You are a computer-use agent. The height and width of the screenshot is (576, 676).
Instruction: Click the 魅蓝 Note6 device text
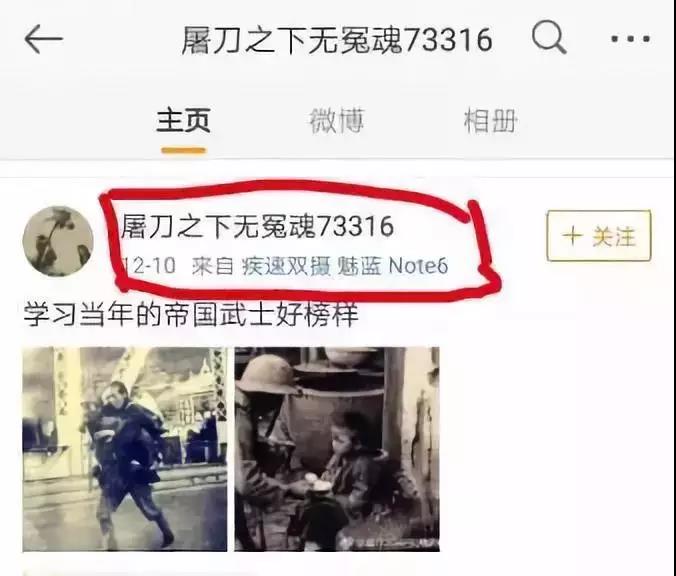point(392,266)
